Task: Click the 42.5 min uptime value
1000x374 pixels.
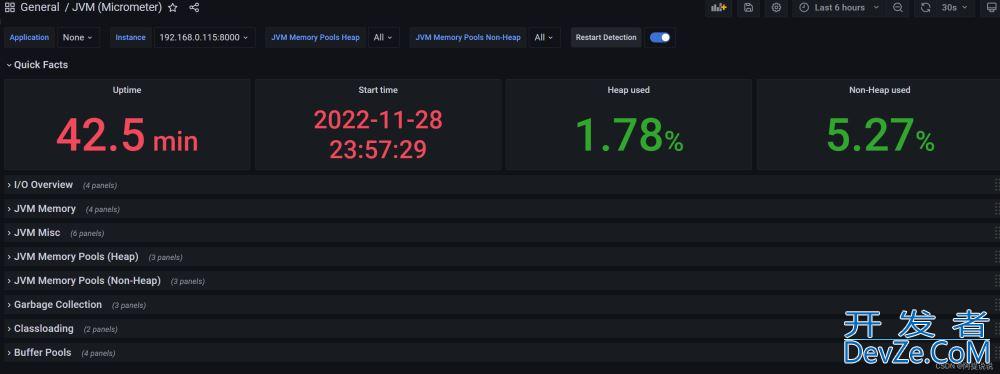Action: coord(127,135)
